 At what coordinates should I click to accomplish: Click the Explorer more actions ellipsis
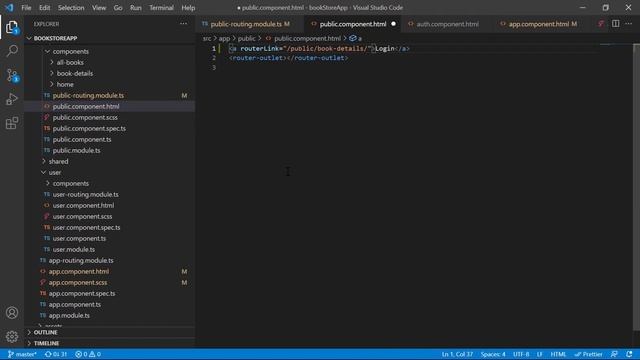tap(184, 24)
